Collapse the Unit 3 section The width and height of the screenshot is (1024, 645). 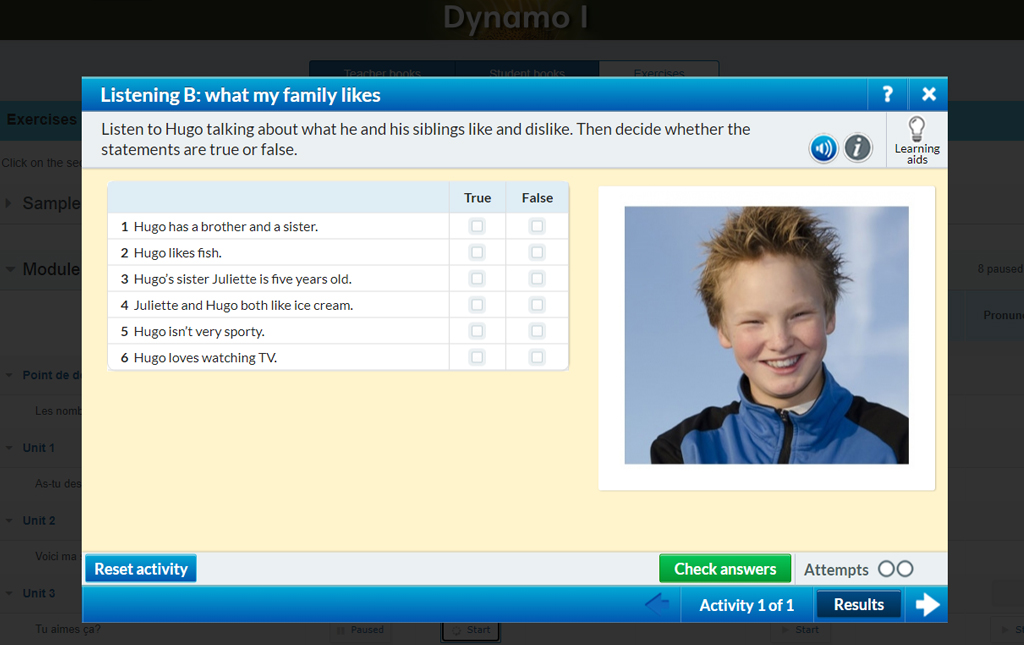tap(11, 593)
